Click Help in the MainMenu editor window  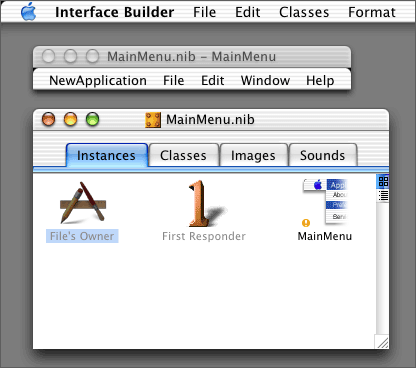point(320,81)
